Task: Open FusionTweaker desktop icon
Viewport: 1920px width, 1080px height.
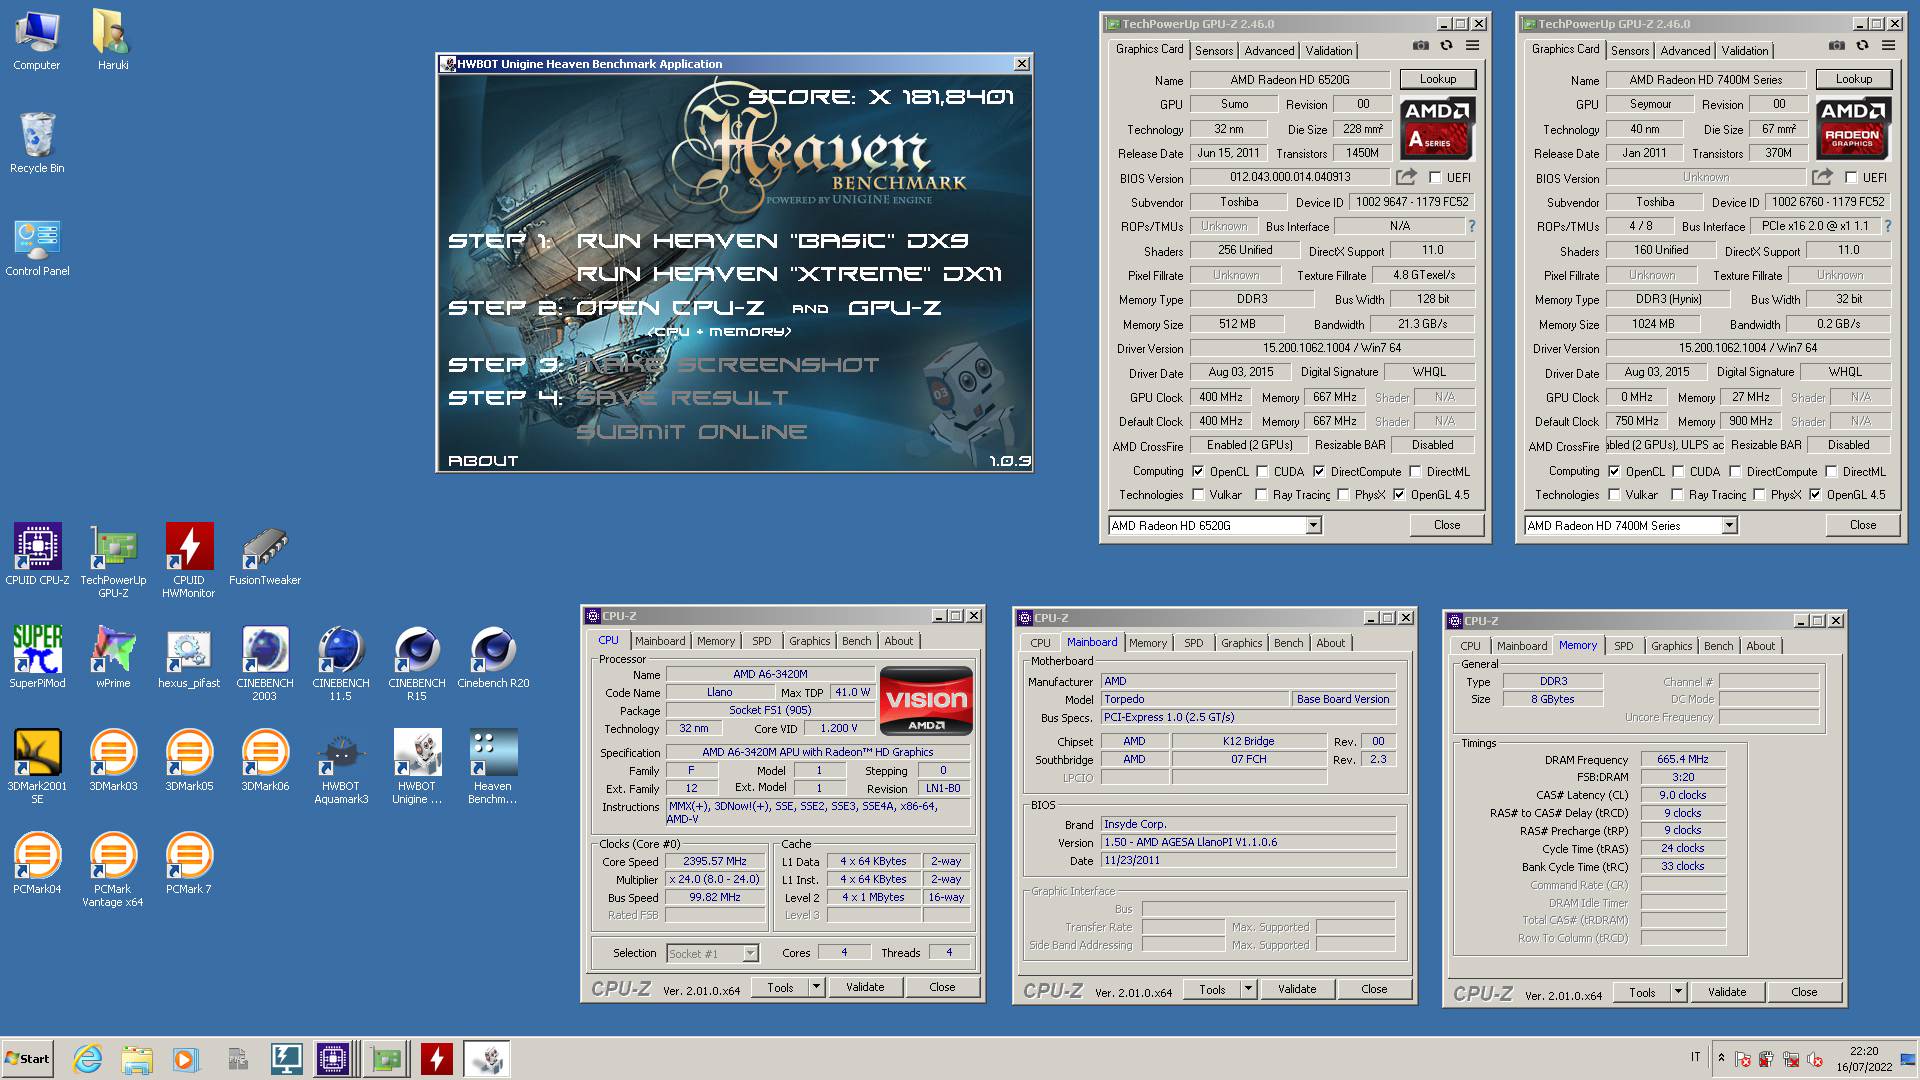Action: coord(265,555)
